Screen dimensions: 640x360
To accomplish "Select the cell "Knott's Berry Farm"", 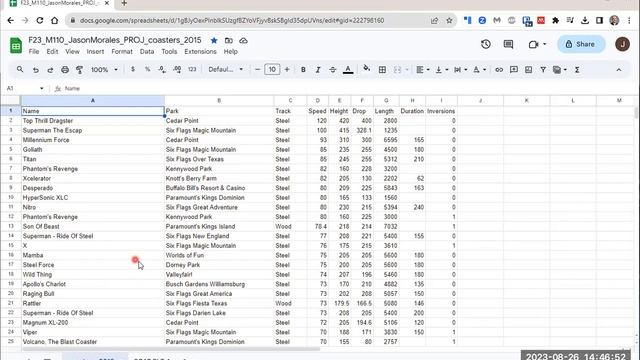I will click(219, 178).
